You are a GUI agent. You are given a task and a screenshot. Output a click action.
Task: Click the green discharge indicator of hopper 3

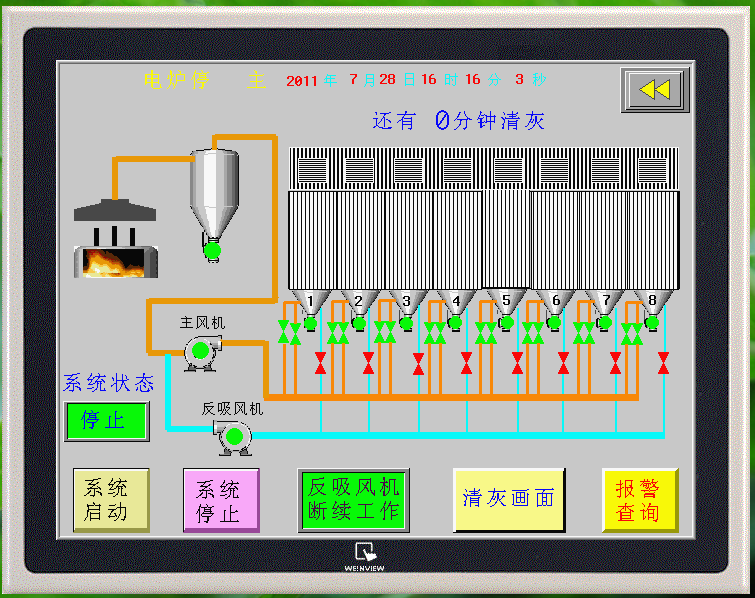pos(406,323)
